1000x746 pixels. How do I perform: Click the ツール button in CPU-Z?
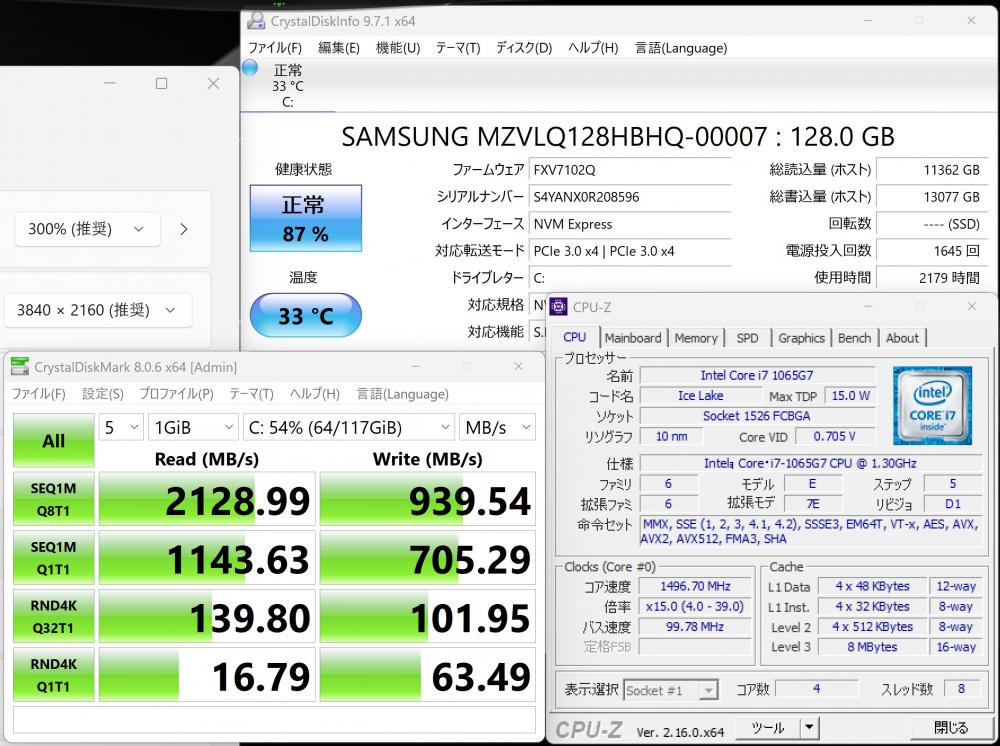pos(768,728)
